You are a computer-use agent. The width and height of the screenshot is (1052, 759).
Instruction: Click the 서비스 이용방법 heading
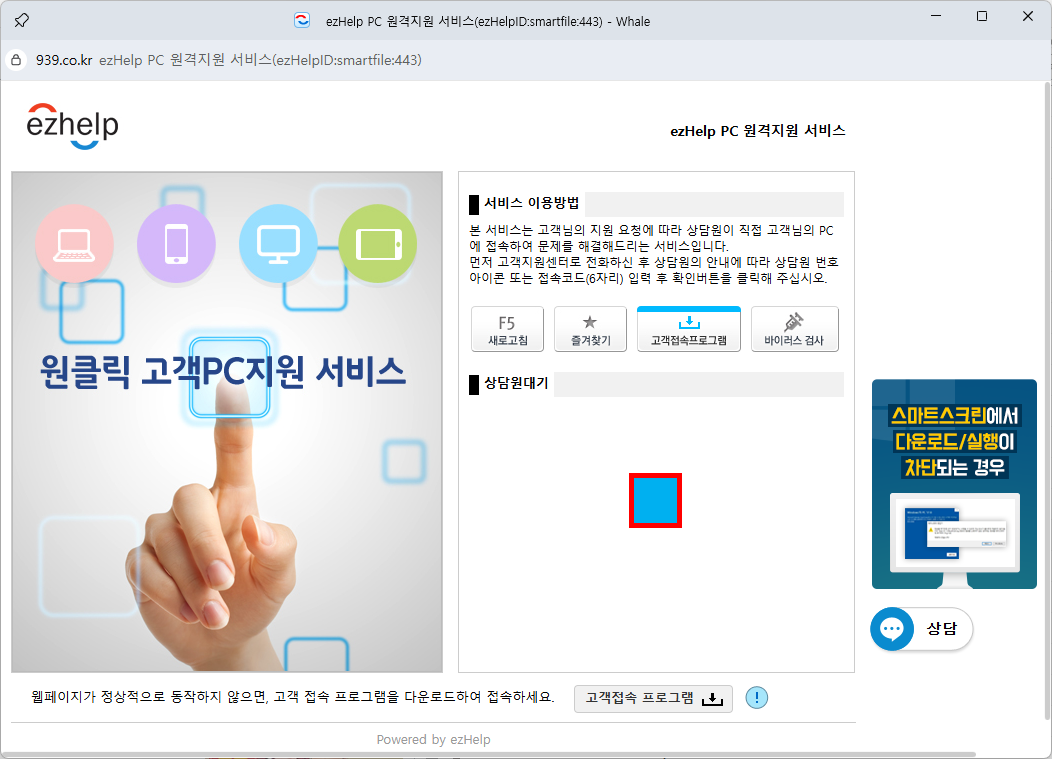531,203
